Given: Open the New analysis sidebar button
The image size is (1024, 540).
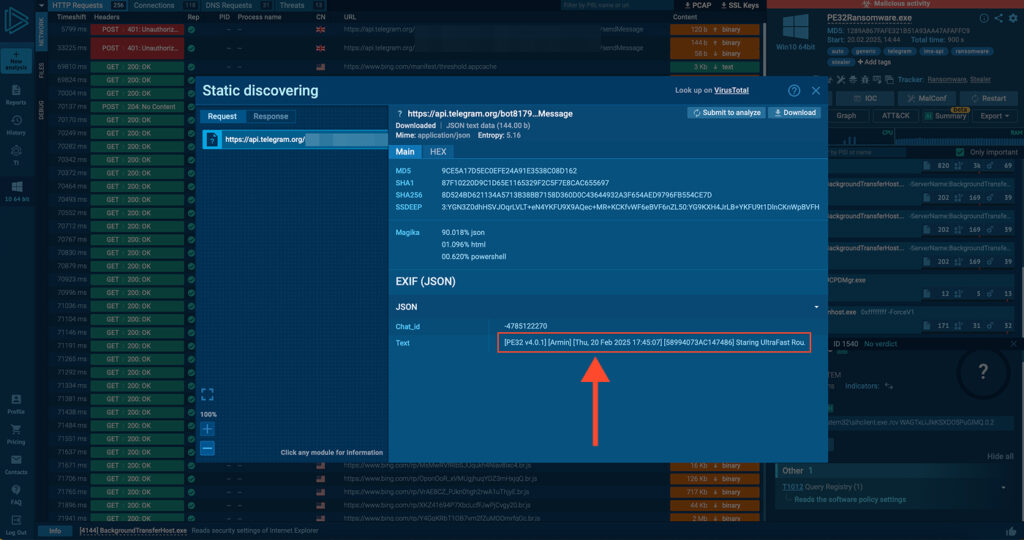Looking at the screenshot, I should tap(15, 60).
